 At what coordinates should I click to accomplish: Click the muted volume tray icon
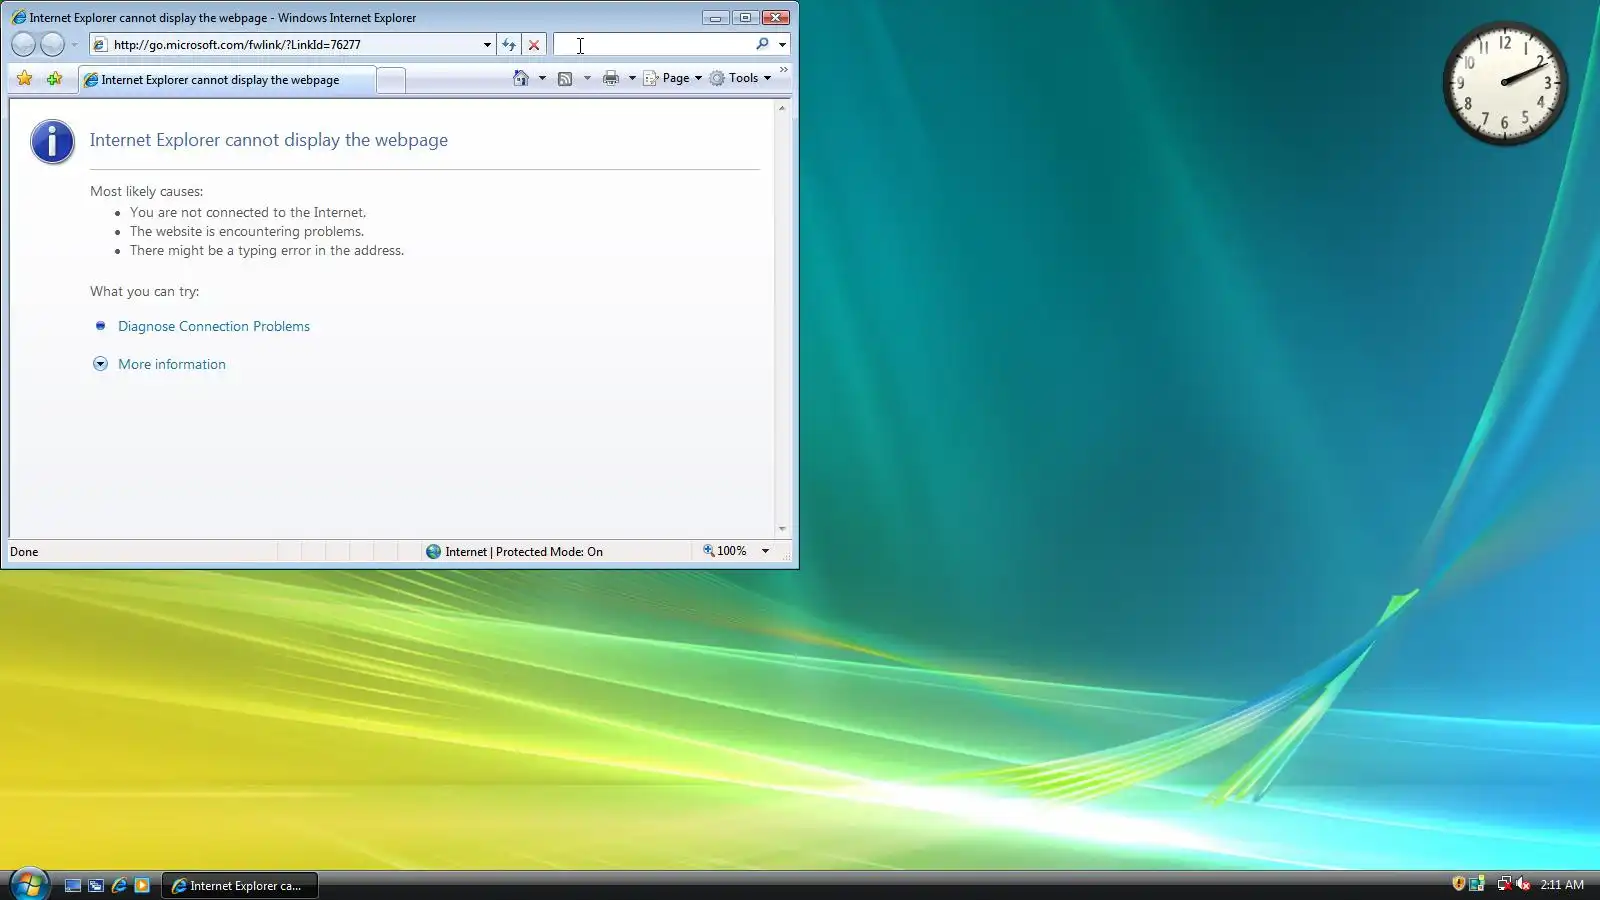(x=1523, y=884)
